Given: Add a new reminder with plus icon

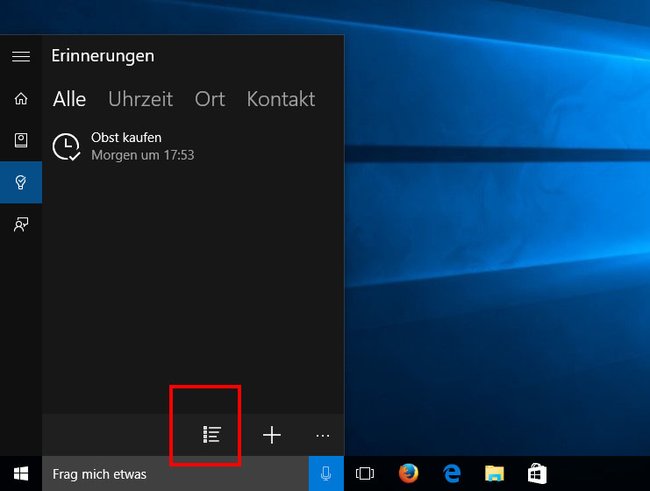Looking at the screenshot, I should pos(272,435).
